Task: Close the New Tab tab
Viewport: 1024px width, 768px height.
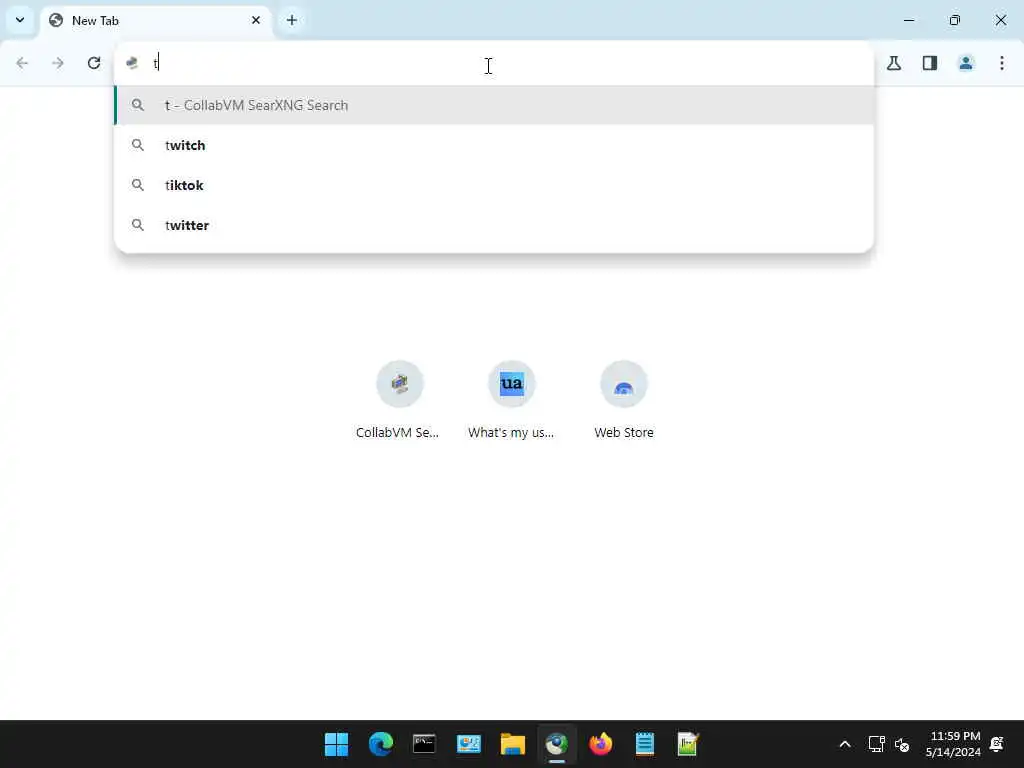Action: (256, 20)
